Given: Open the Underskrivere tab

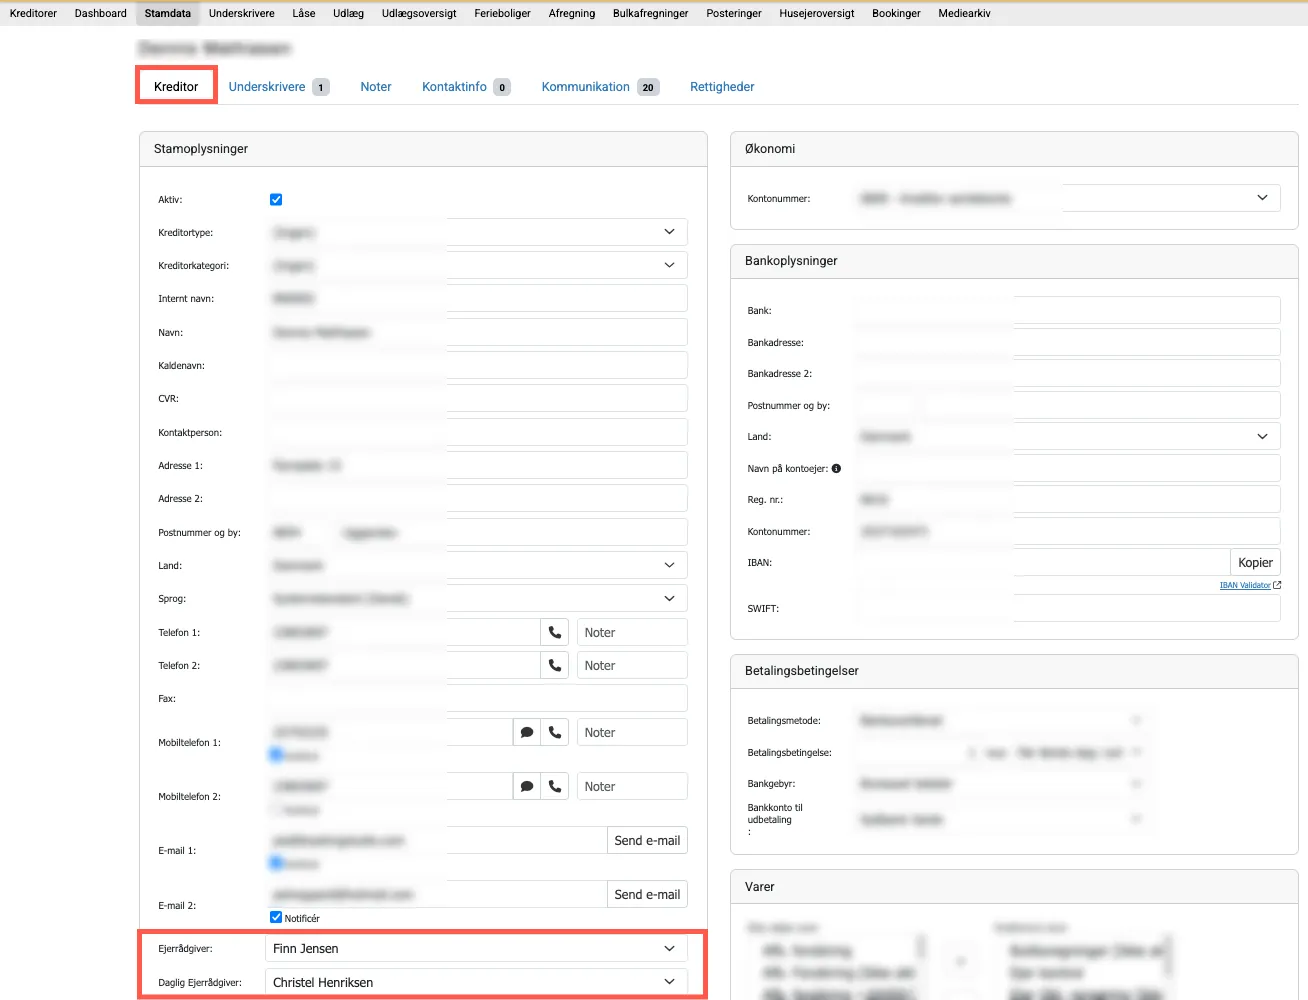Looking at the screenshot, I should (x=267, y=87).
